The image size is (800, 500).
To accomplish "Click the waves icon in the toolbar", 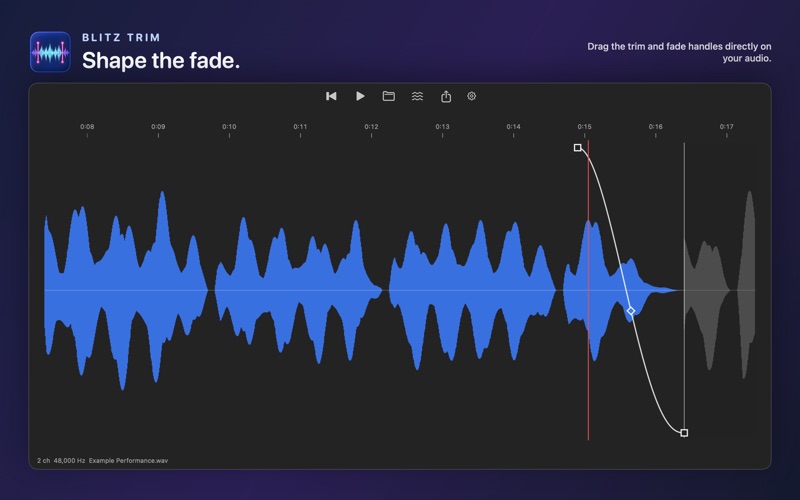I will 417,96.
